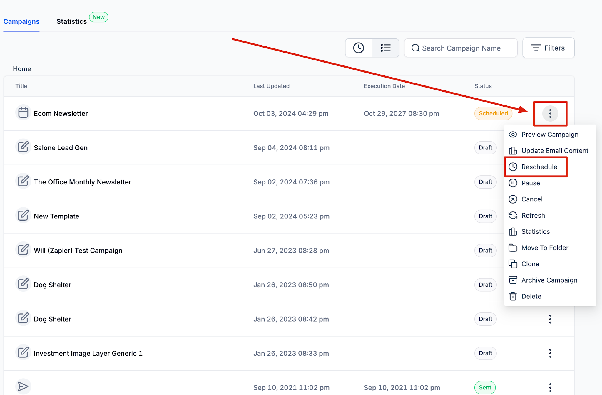Click paper plane icon in Sent campaign row
This screenshot has height=395, width=602.
[x=23, y=387]
